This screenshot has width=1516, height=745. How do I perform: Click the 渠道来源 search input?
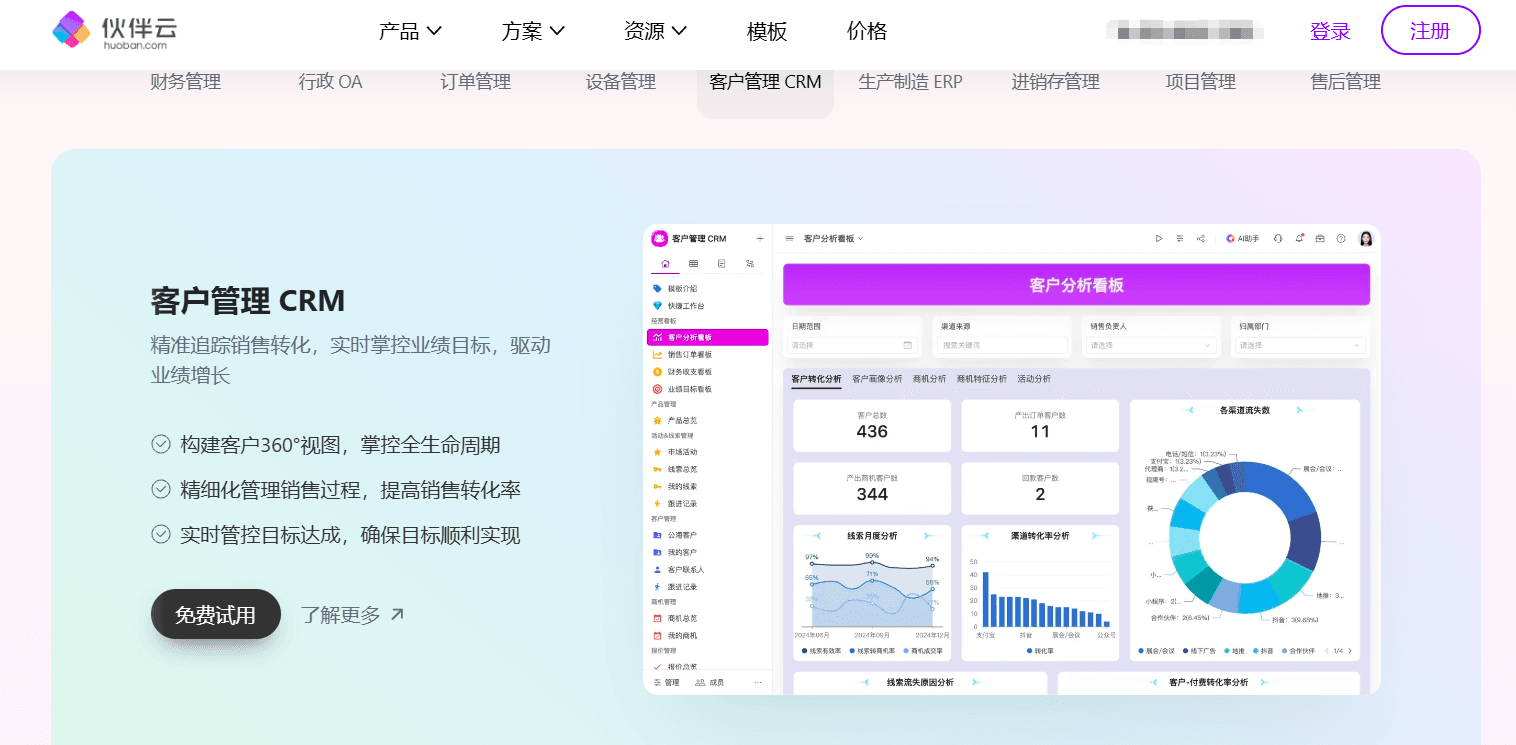(1002, 345)
